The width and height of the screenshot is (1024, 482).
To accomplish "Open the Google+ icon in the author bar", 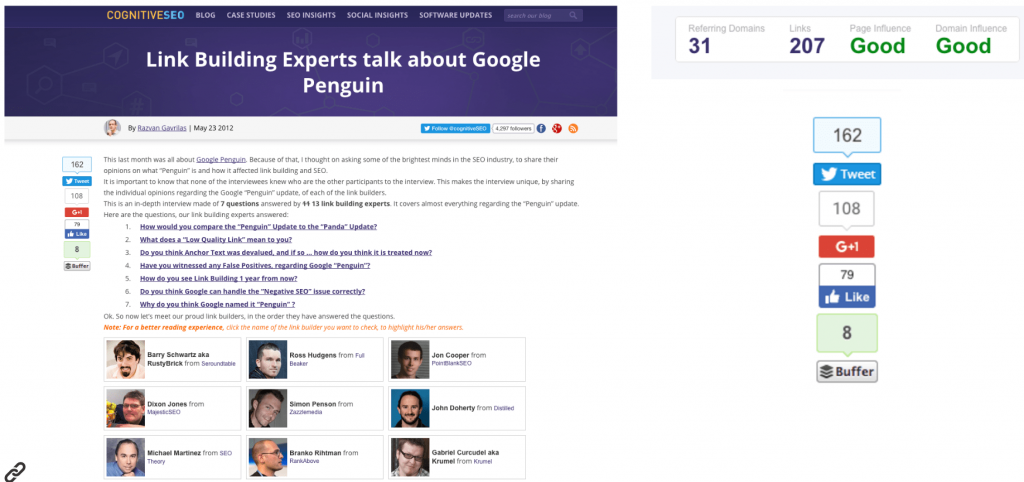I will tap(557, 129).
